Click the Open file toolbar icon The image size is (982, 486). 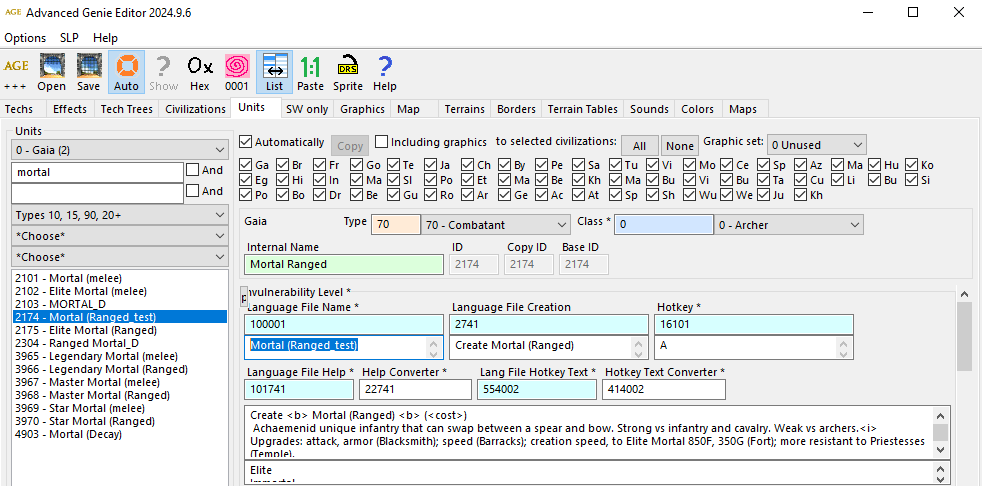(x=51, y=67)
